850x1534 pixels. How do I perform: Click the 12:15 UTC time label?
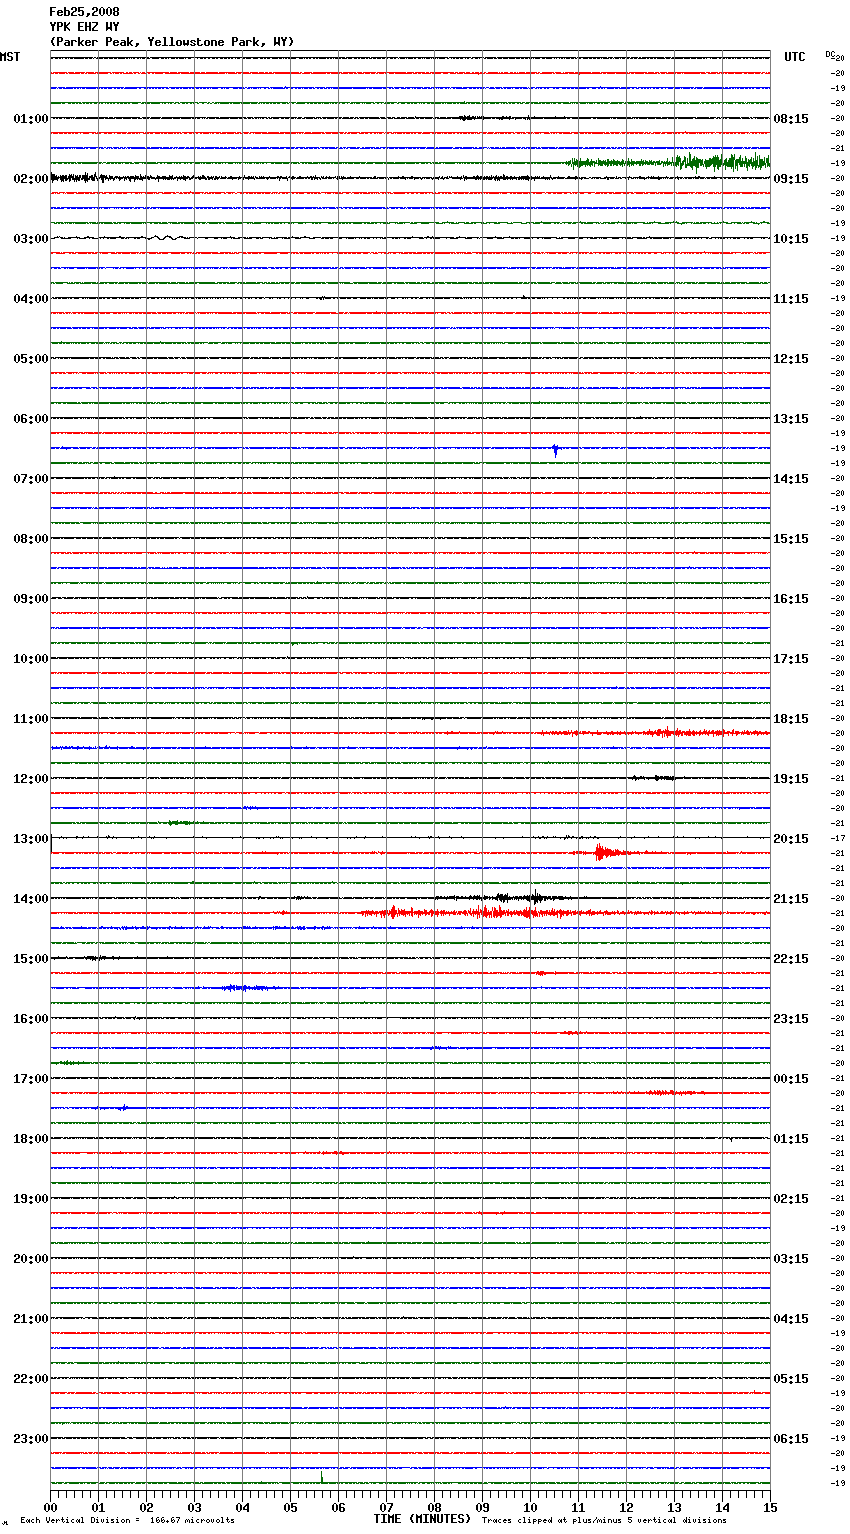791,359
